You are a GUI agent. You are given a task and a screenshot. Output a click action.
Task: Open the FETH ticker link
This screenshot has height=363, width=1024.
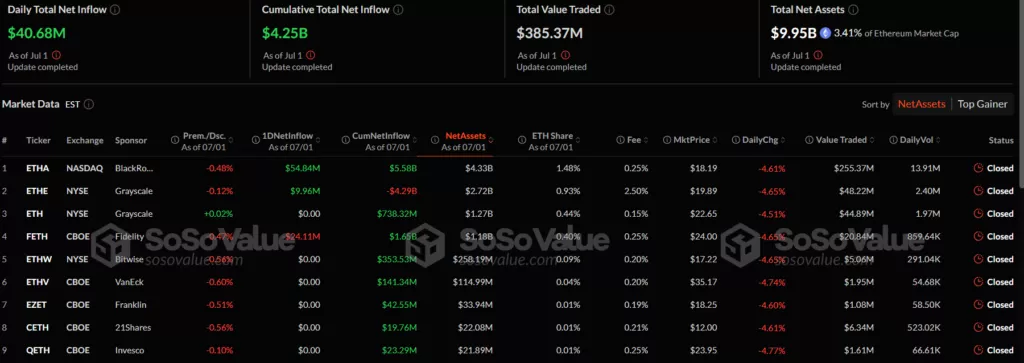[37, 236]
